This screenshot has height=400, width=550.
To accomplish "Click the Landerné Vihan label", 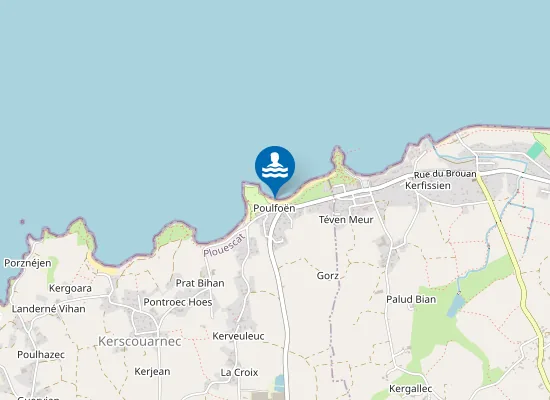I will (x=48, y=309).
